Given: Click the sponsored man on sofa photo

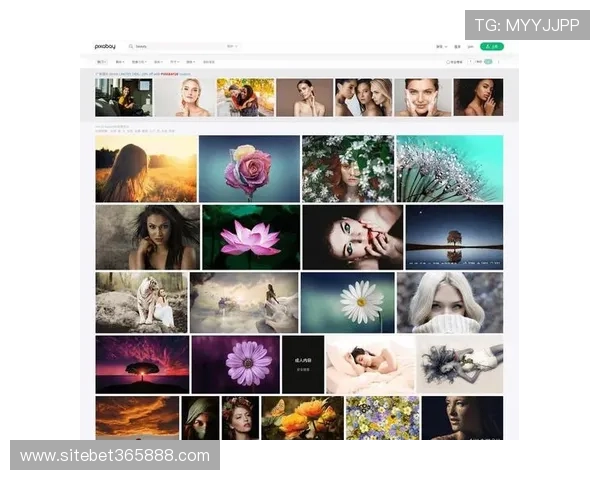Looking at the screenshot, I should (123, 98).
